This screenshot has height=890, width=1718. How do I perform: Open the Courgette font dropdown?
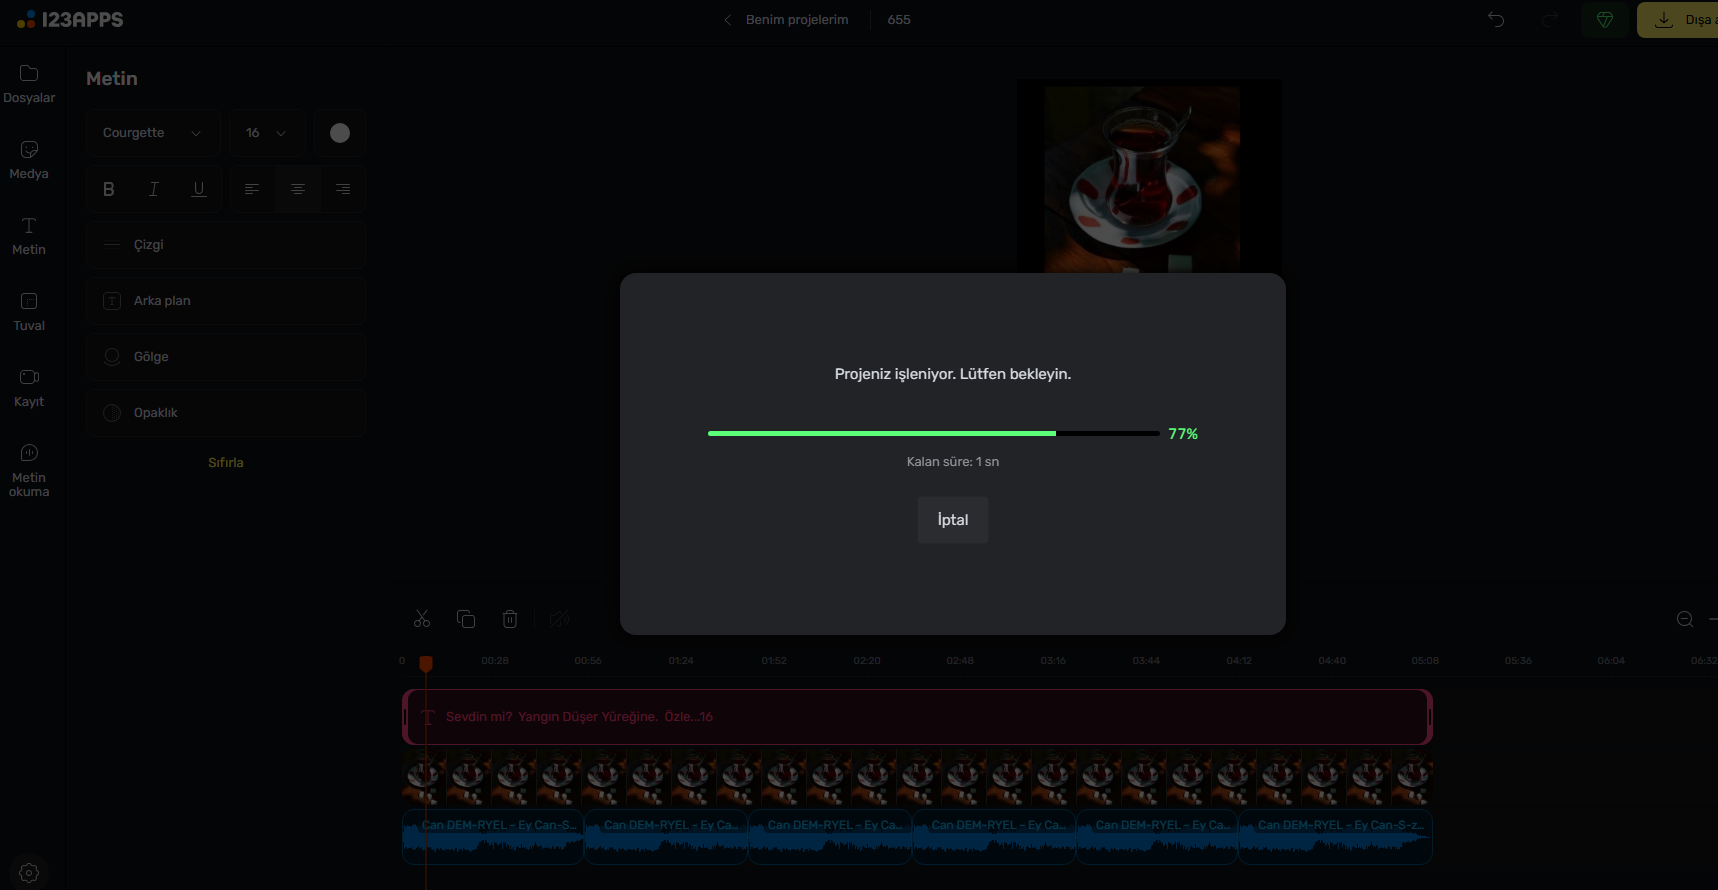(152, 133)
